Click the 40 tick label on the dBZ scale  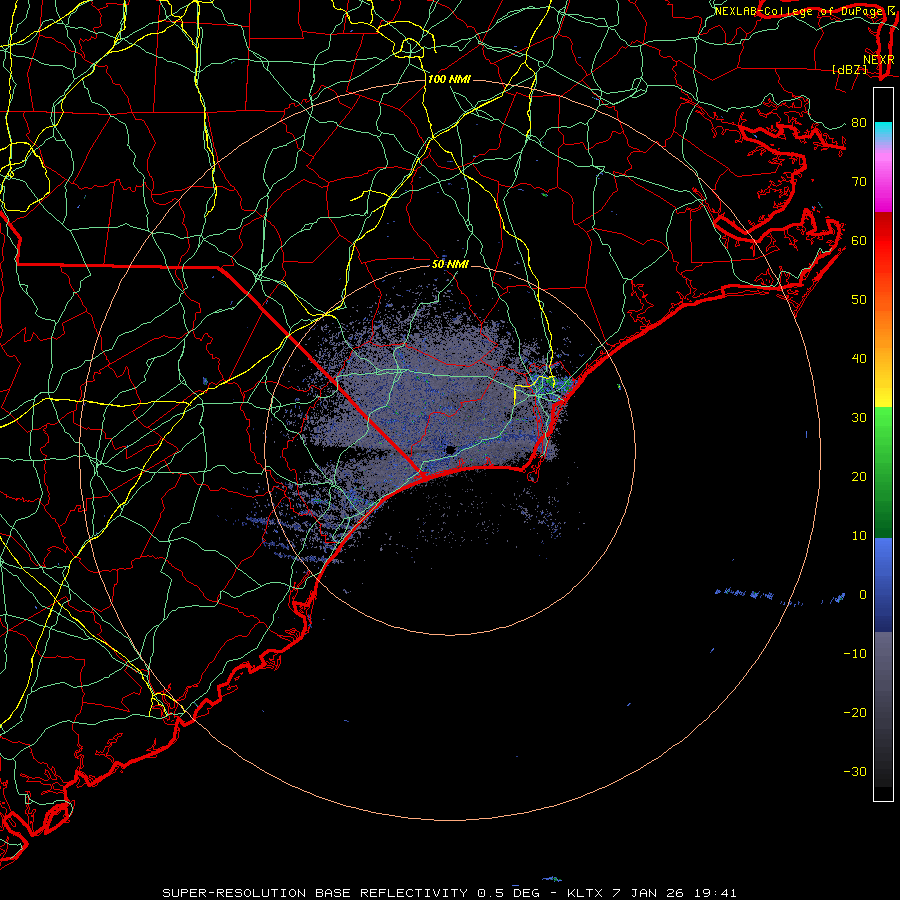coord(859,359)
